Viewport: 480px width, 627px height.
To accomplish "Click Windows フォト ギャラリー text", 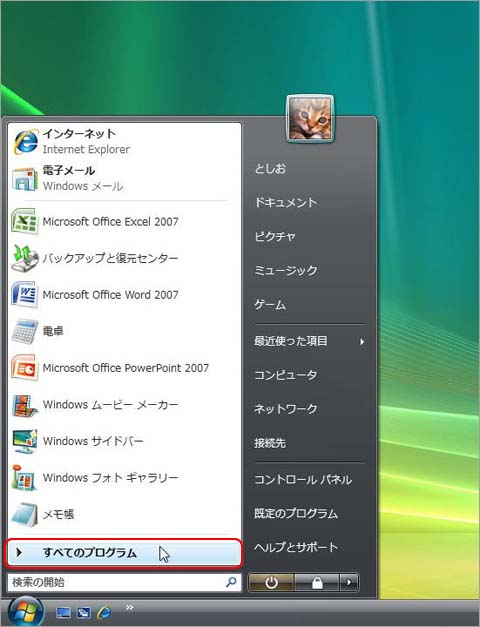I will pyautogui.click(x=110, y=478).
